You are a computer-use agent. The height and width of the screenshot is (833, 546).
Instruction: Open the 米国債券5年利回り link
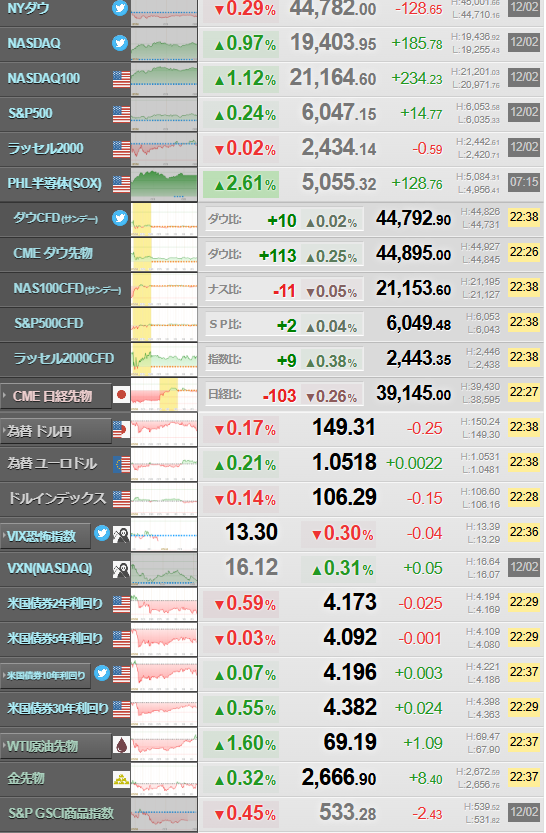pyautogui.click(x=55, y=639)
